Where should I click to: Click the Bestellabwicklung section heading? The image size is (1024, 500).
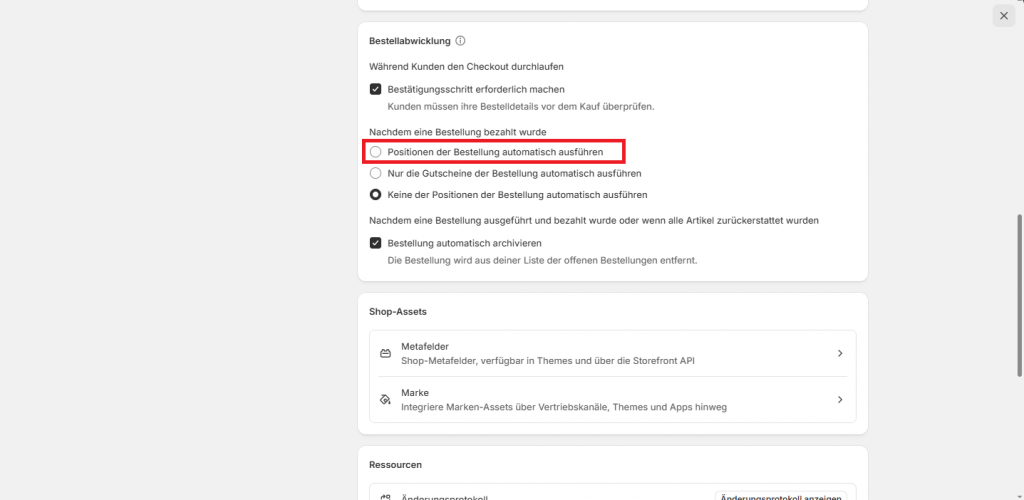[410, 40]
